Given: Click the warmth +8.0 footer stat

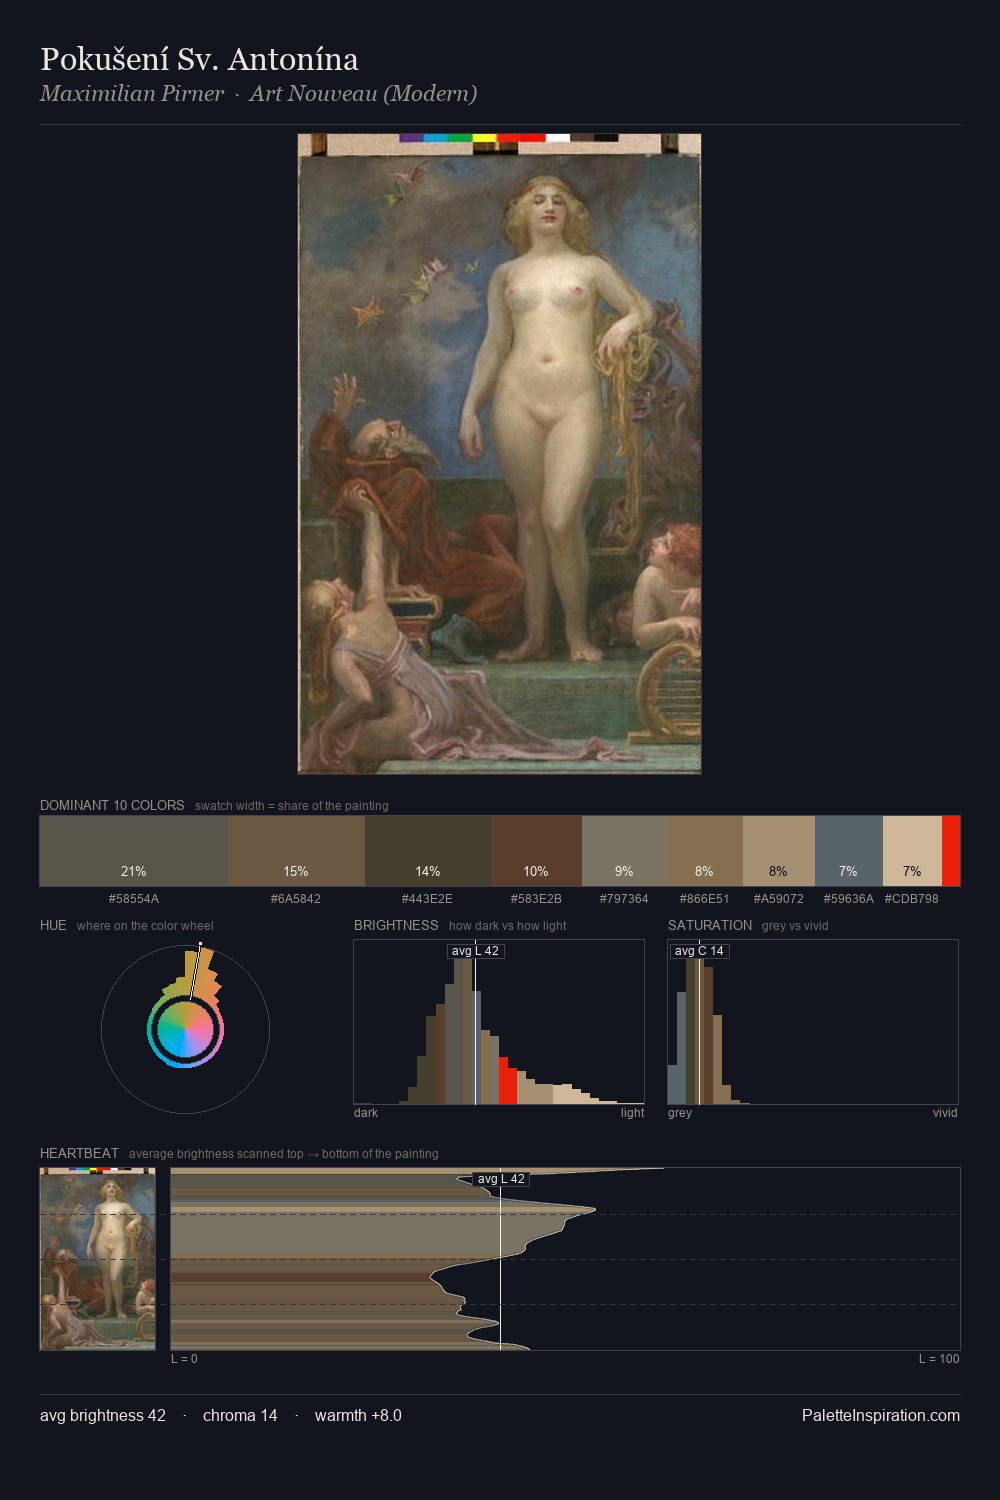Looking at the screenshot, I should [358, 1415].
